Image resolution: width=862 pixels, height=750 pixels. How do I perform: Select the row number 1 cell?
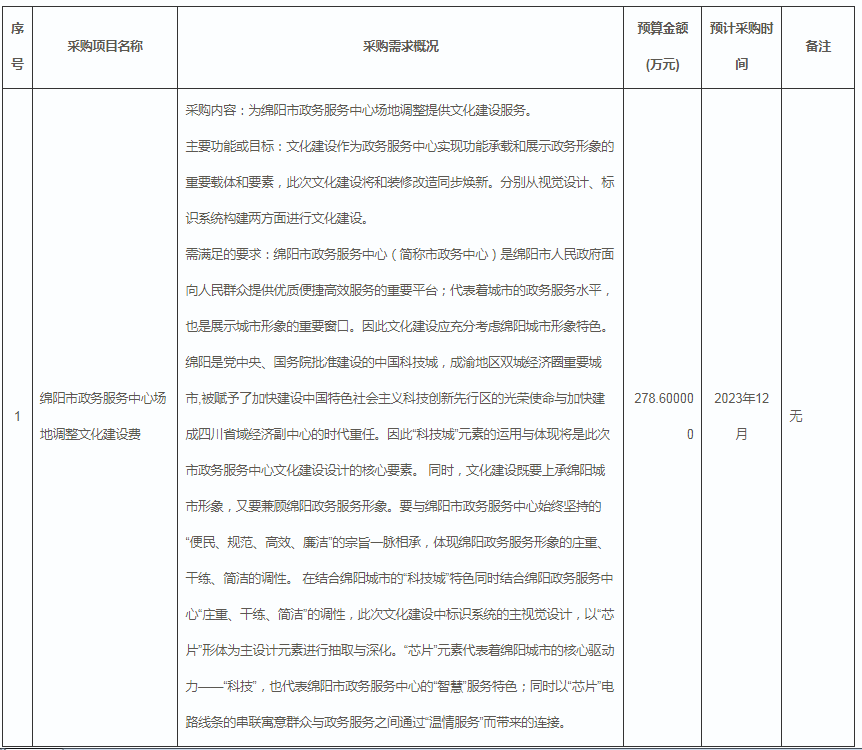17,416
